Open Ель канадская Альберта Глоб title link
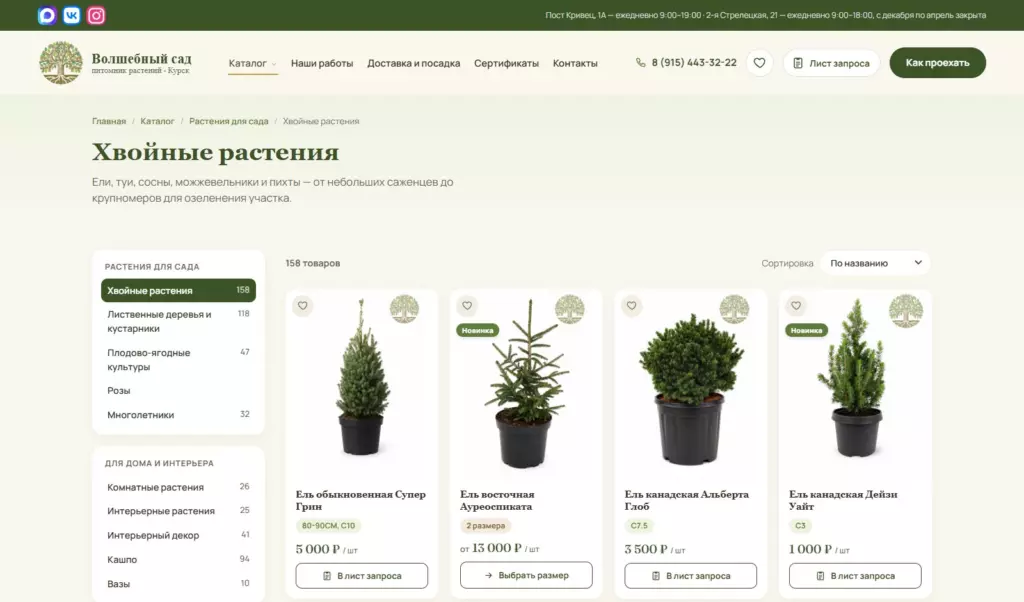 click(x=686, y=500)
